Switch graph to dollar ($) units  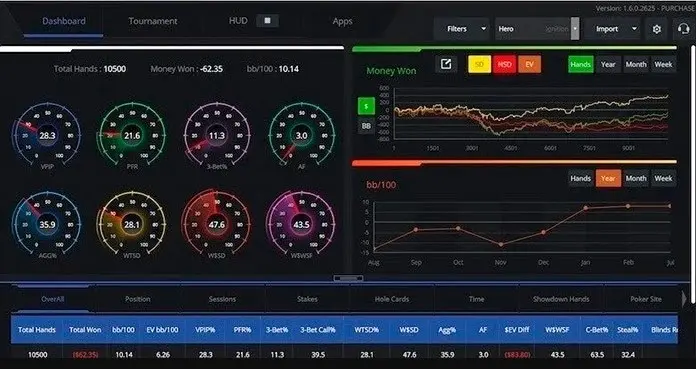(366, 107)
